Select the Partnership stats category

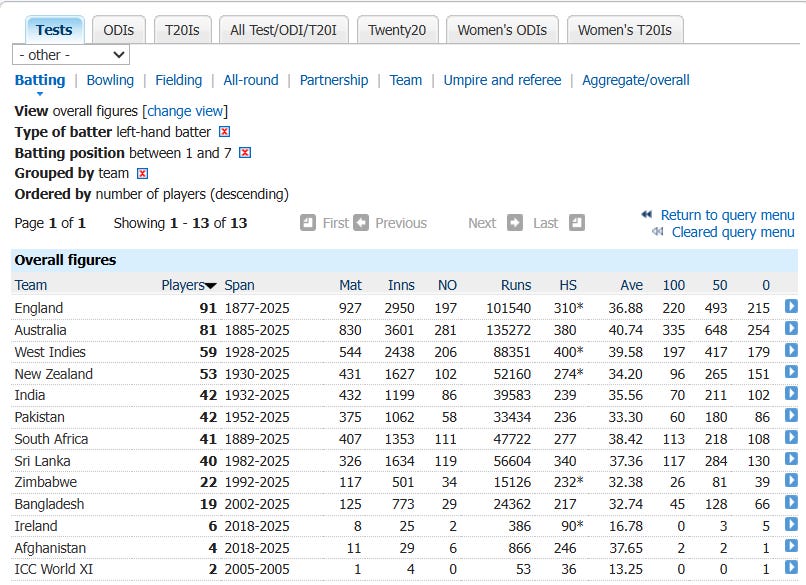[334, 80]
